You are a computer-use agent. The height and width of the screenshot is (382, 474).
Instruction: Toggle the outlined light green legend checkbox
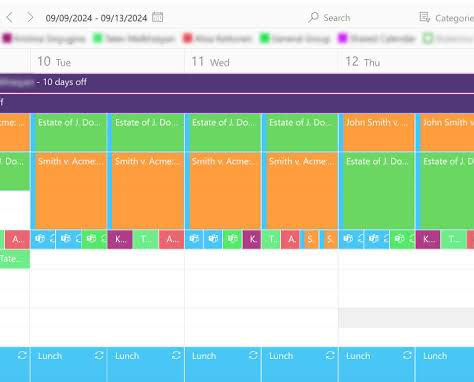[428, 39]
